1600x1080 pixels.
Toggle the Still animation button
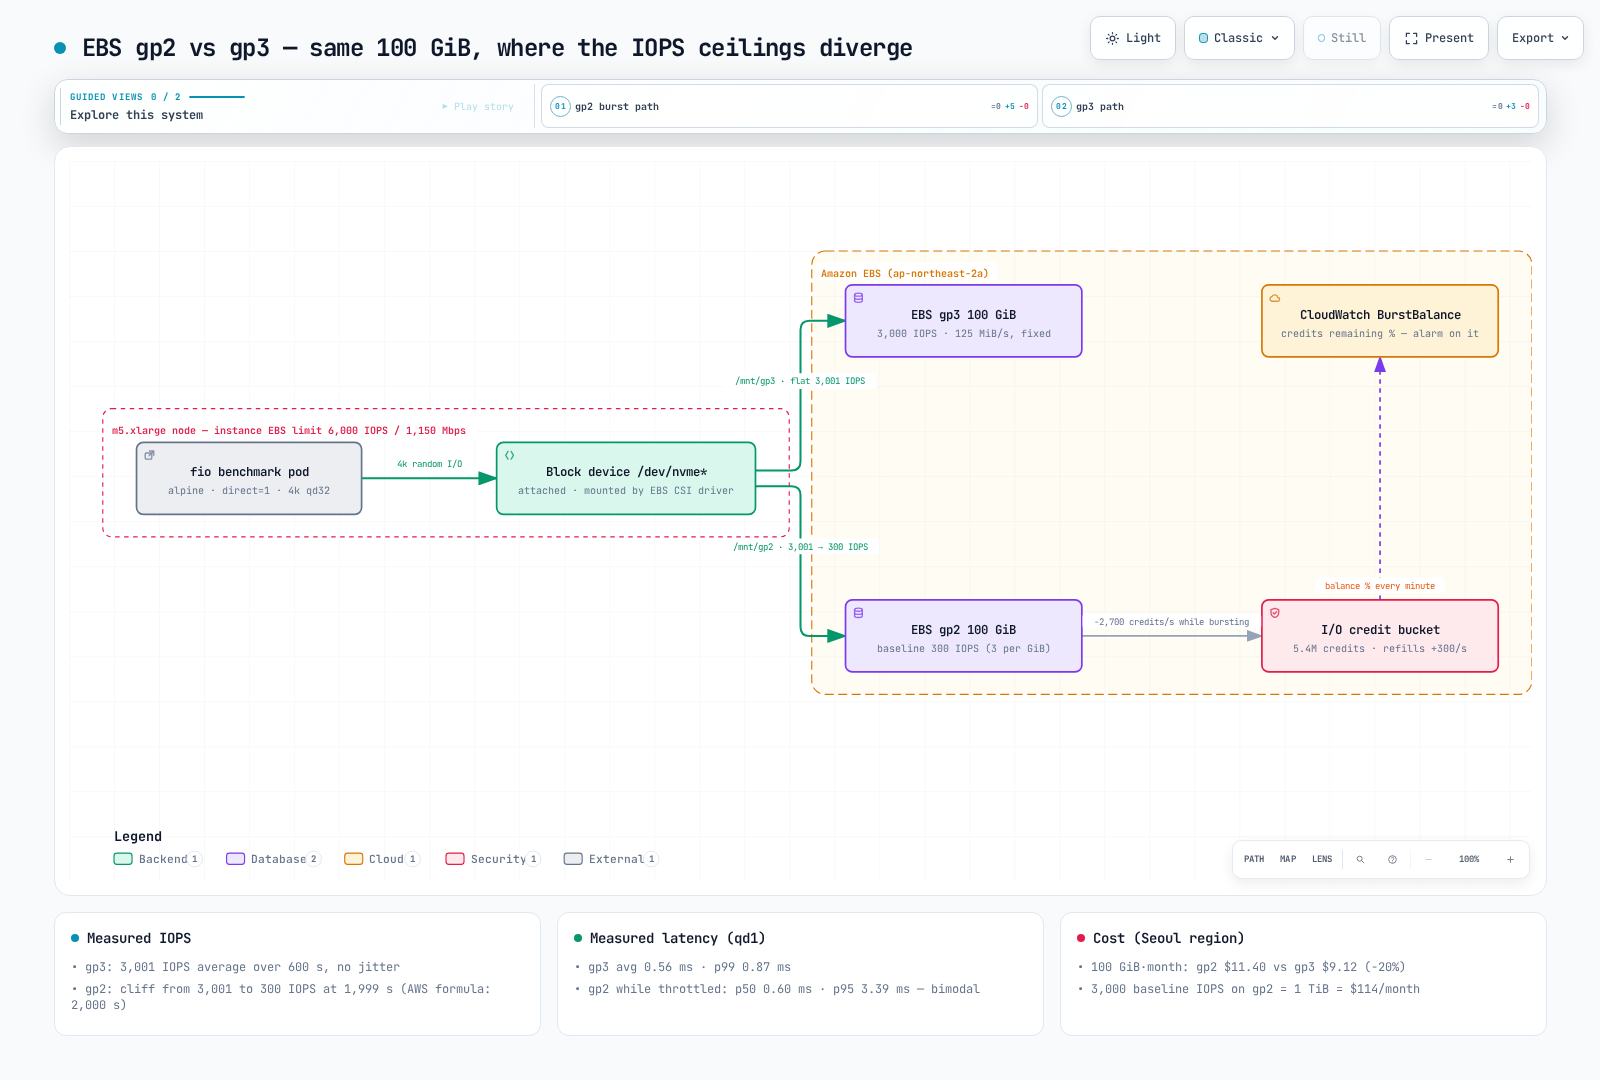tap(1342, 38)
